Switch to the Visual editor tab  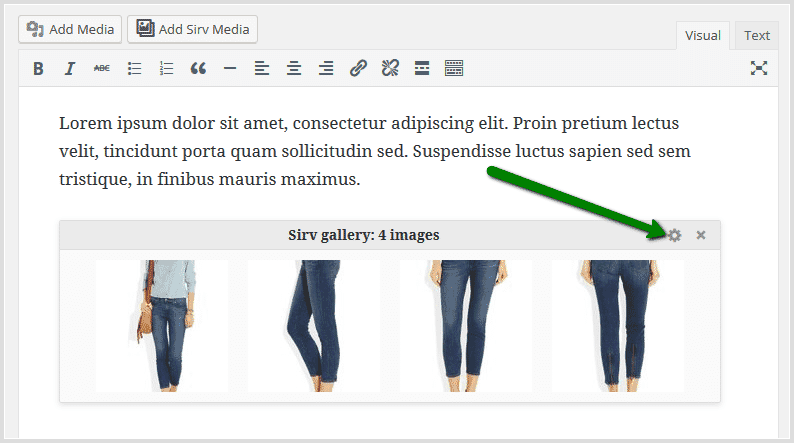click(702, 35)
